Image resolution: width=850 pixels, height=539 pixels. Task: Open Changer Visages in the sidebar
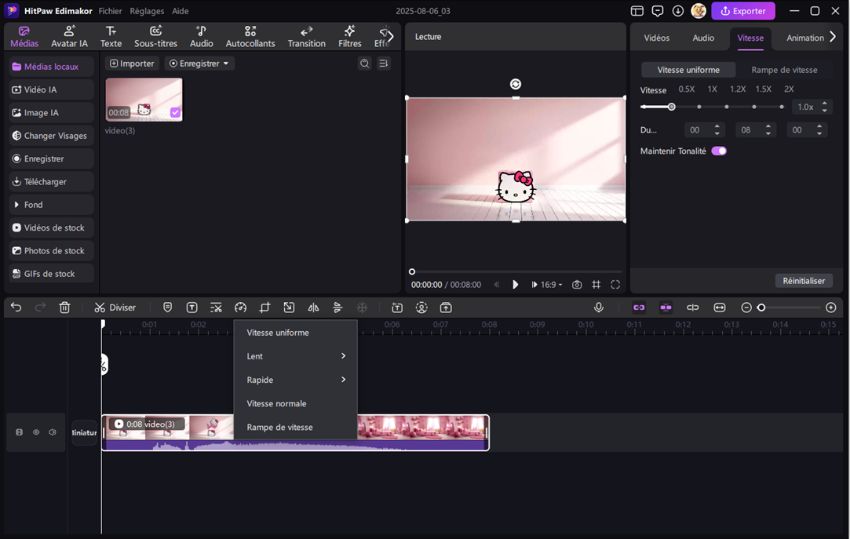click(x=51, y=136)
